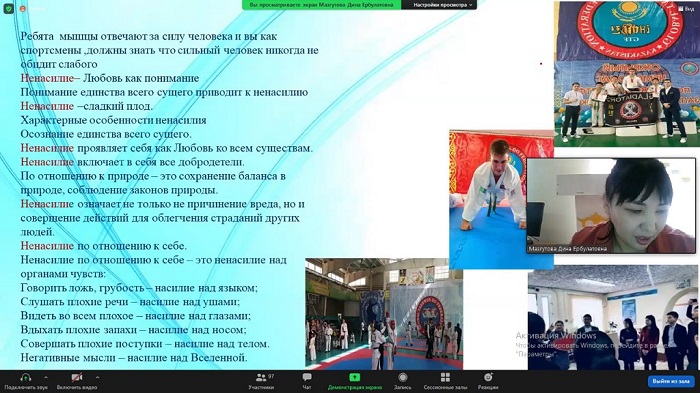Turn on video with the crossed camera icon
Viewport: 700px width, 393px height.
pos(77,378)
